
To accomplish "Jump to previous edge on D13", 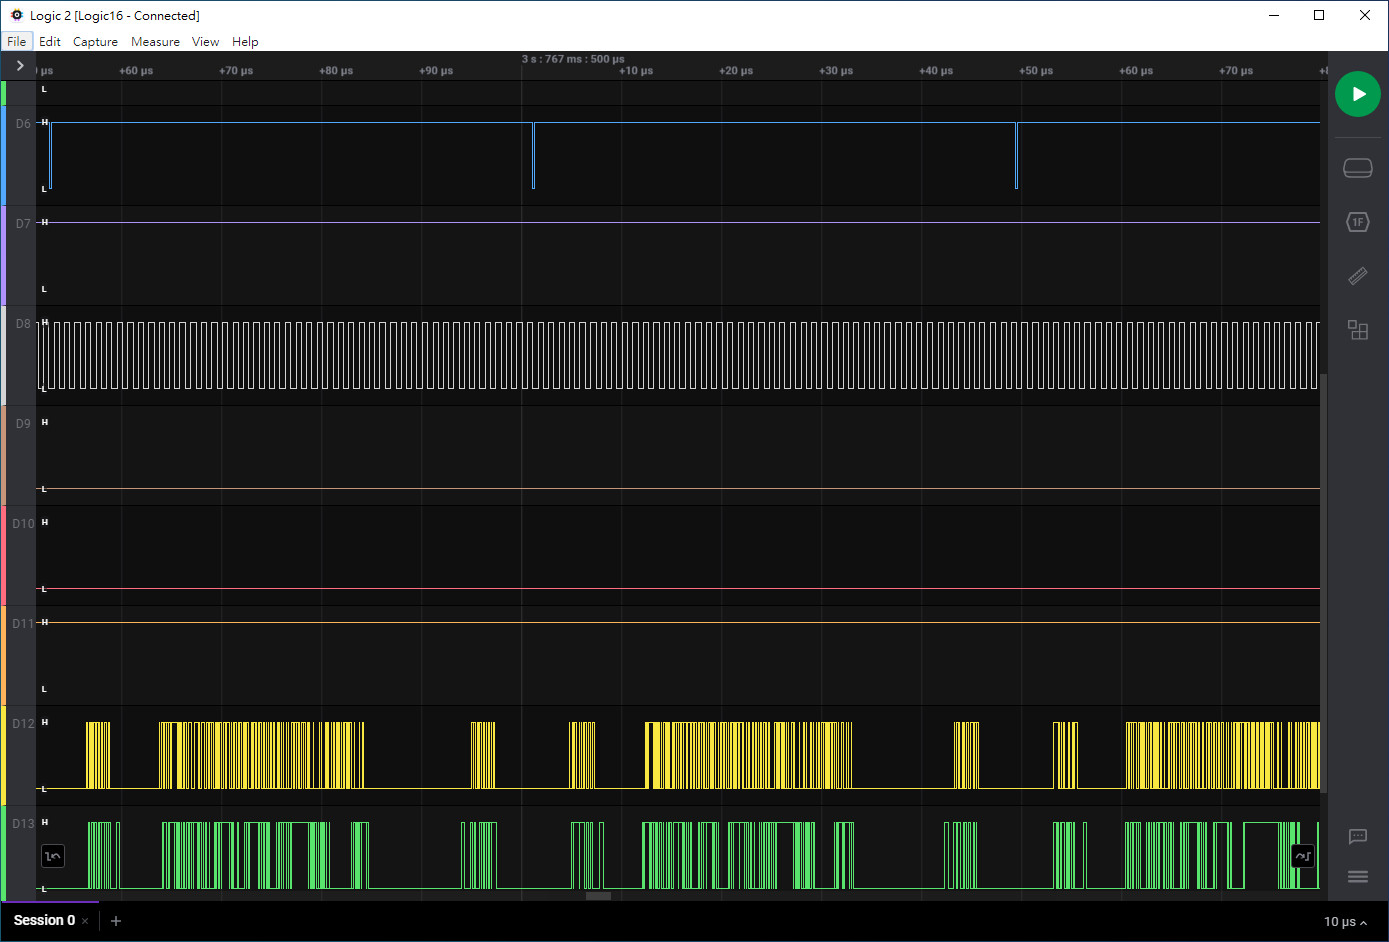I will [53, 856].
